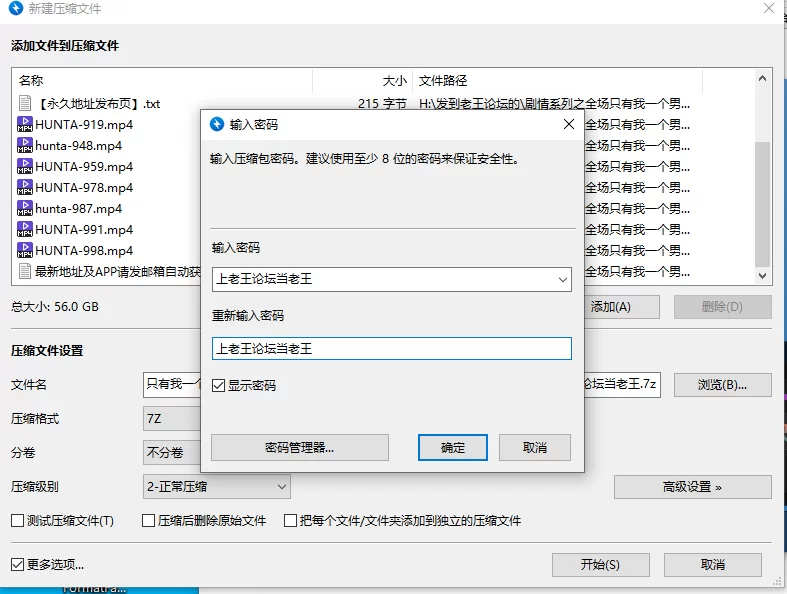Click 确定 to confirm password
This screenshot has width=787, height=594.
click(x=453, y=447)
